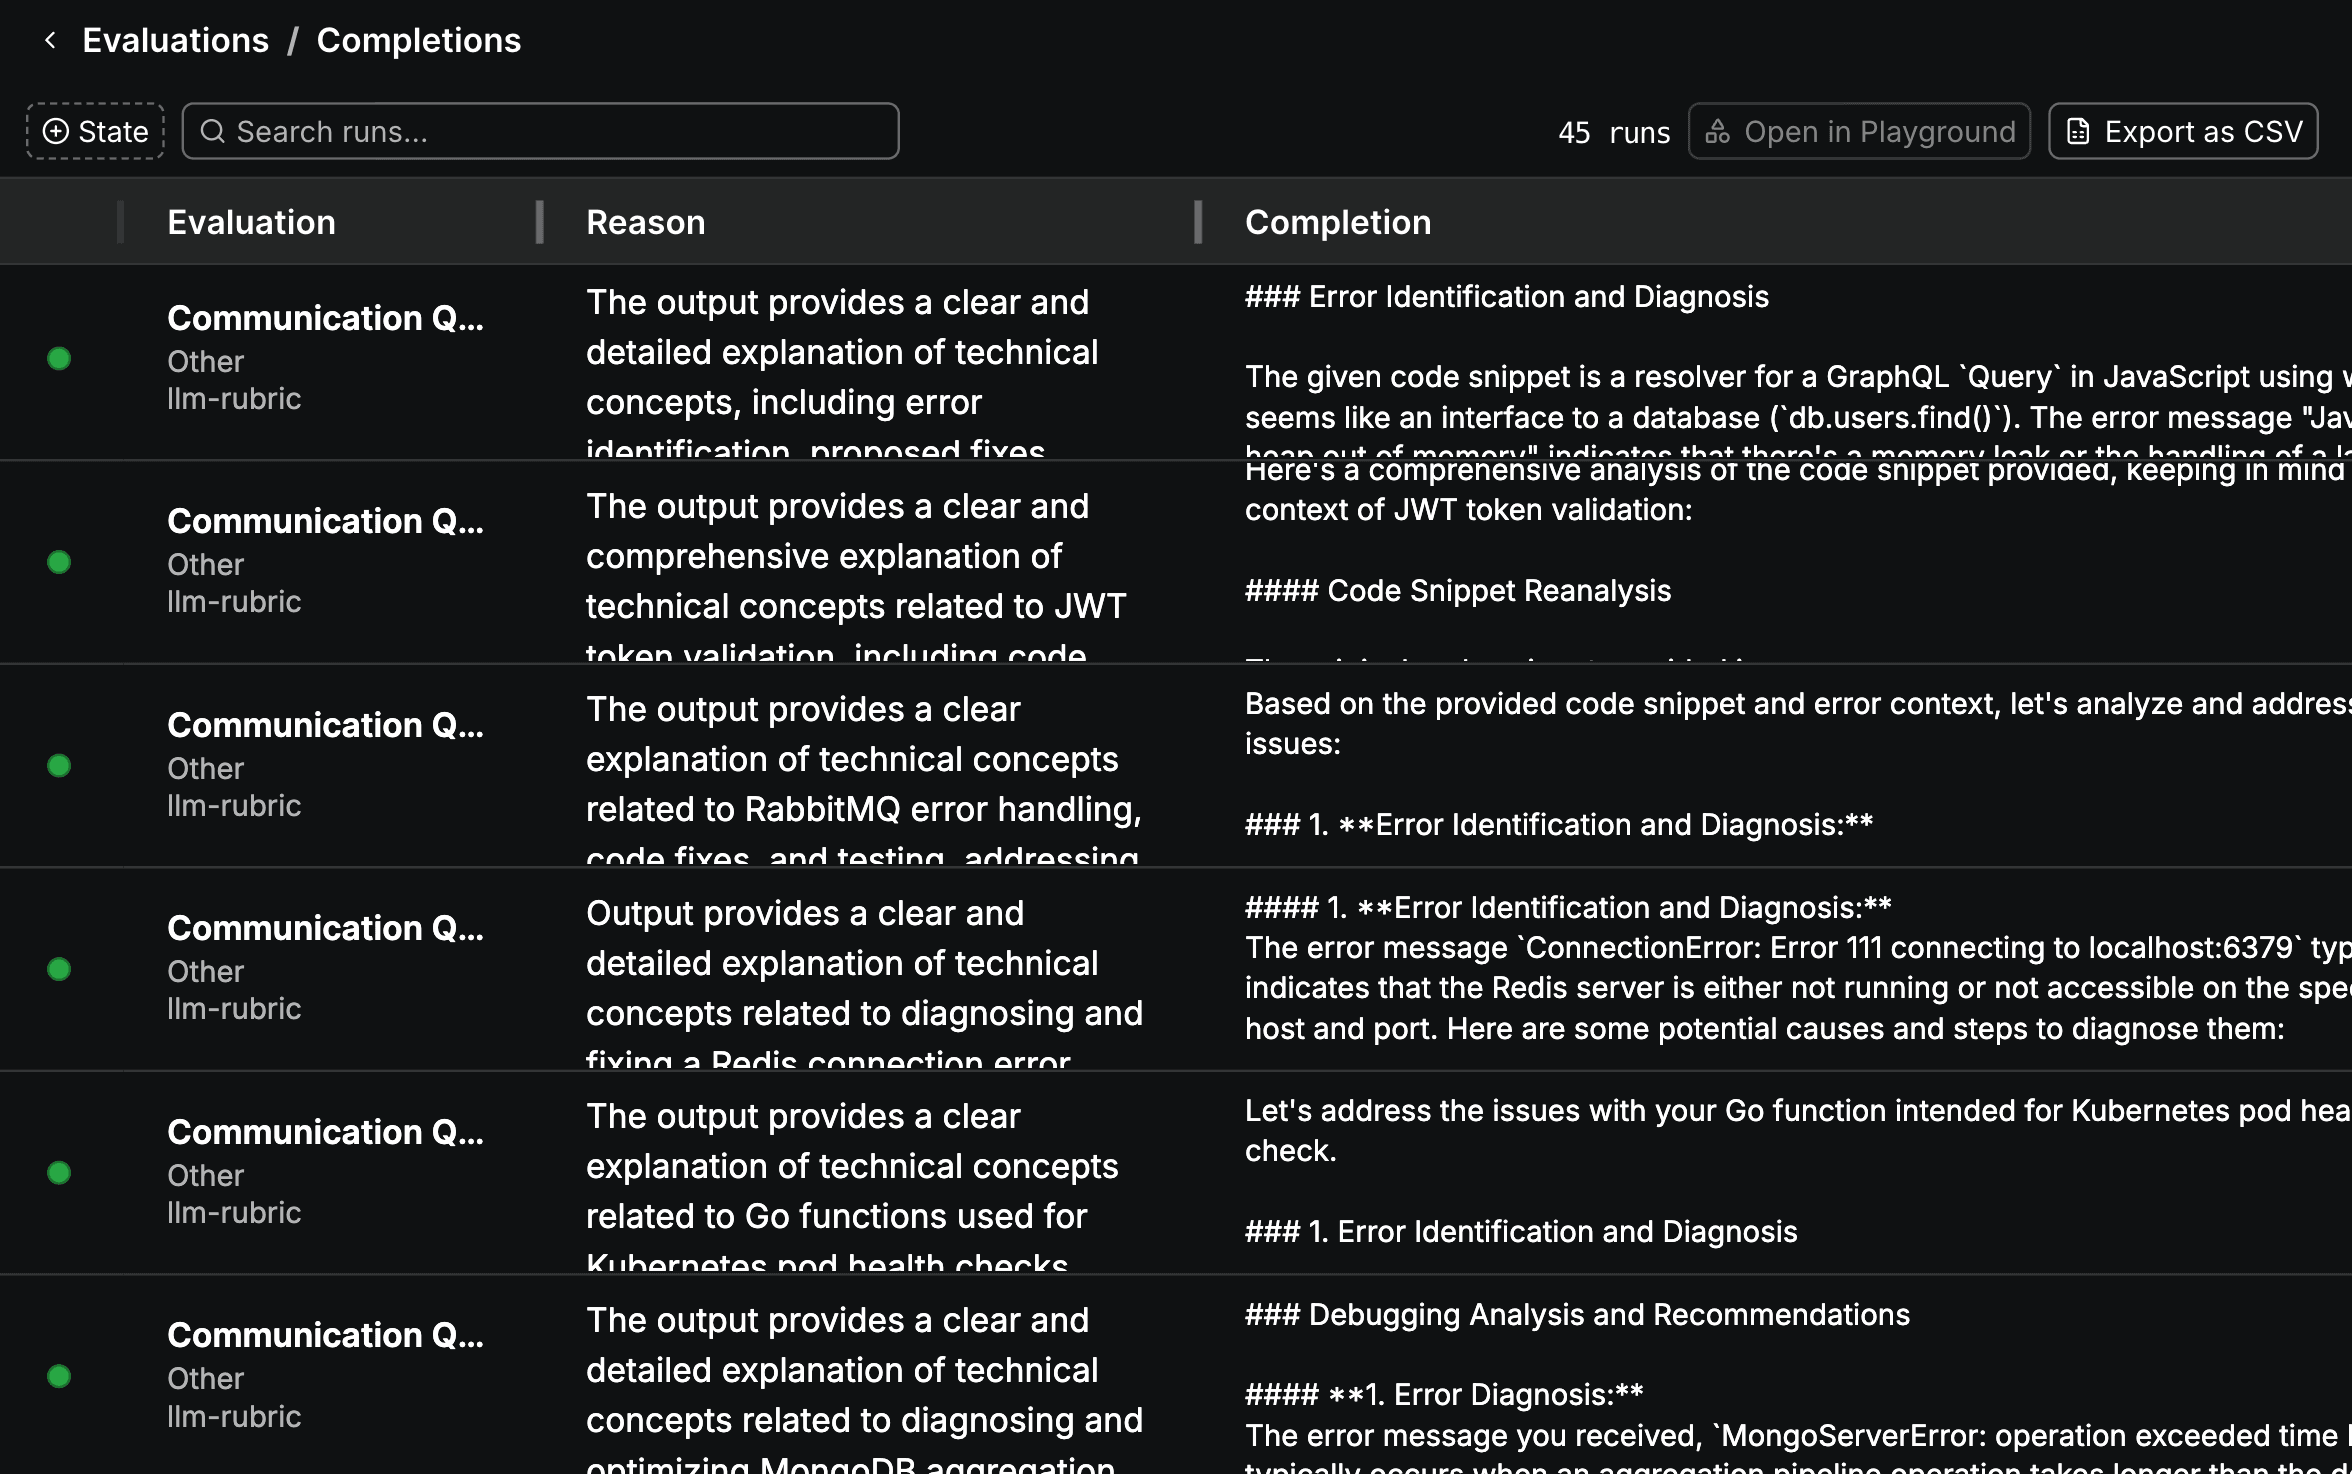This screenshot has width=2352, height=1474.
Task: Open completion 'Let's address the issues with your Go'
Action: pos(1796,1131)
